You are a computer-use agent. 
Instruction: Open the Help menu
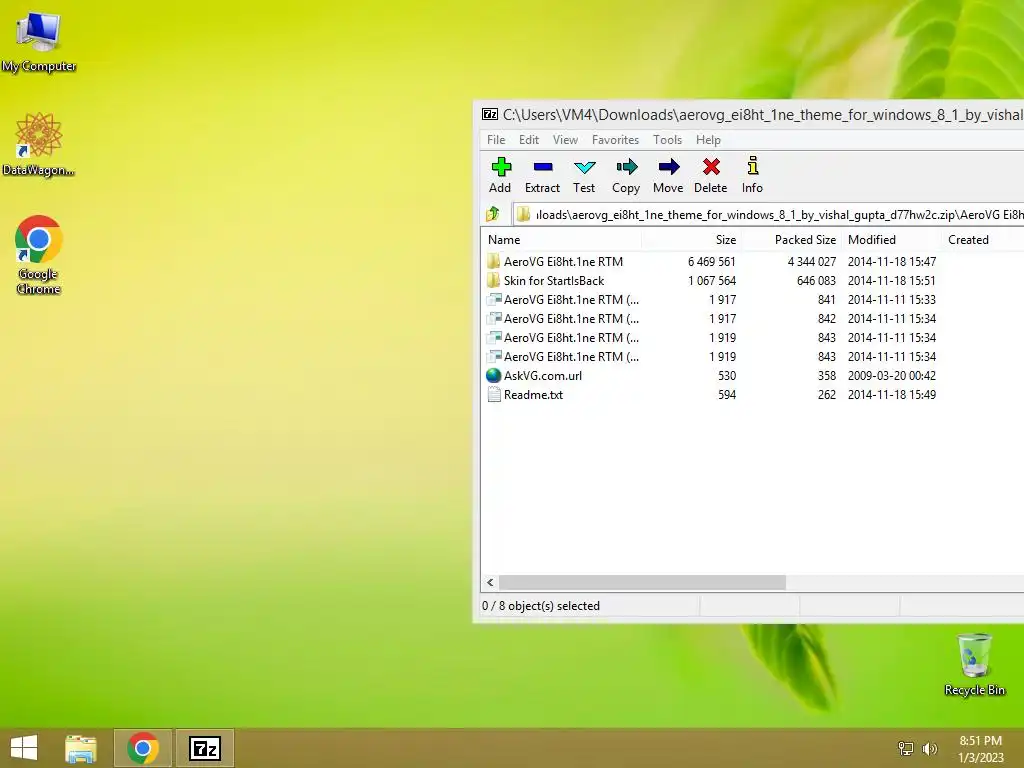708,140
